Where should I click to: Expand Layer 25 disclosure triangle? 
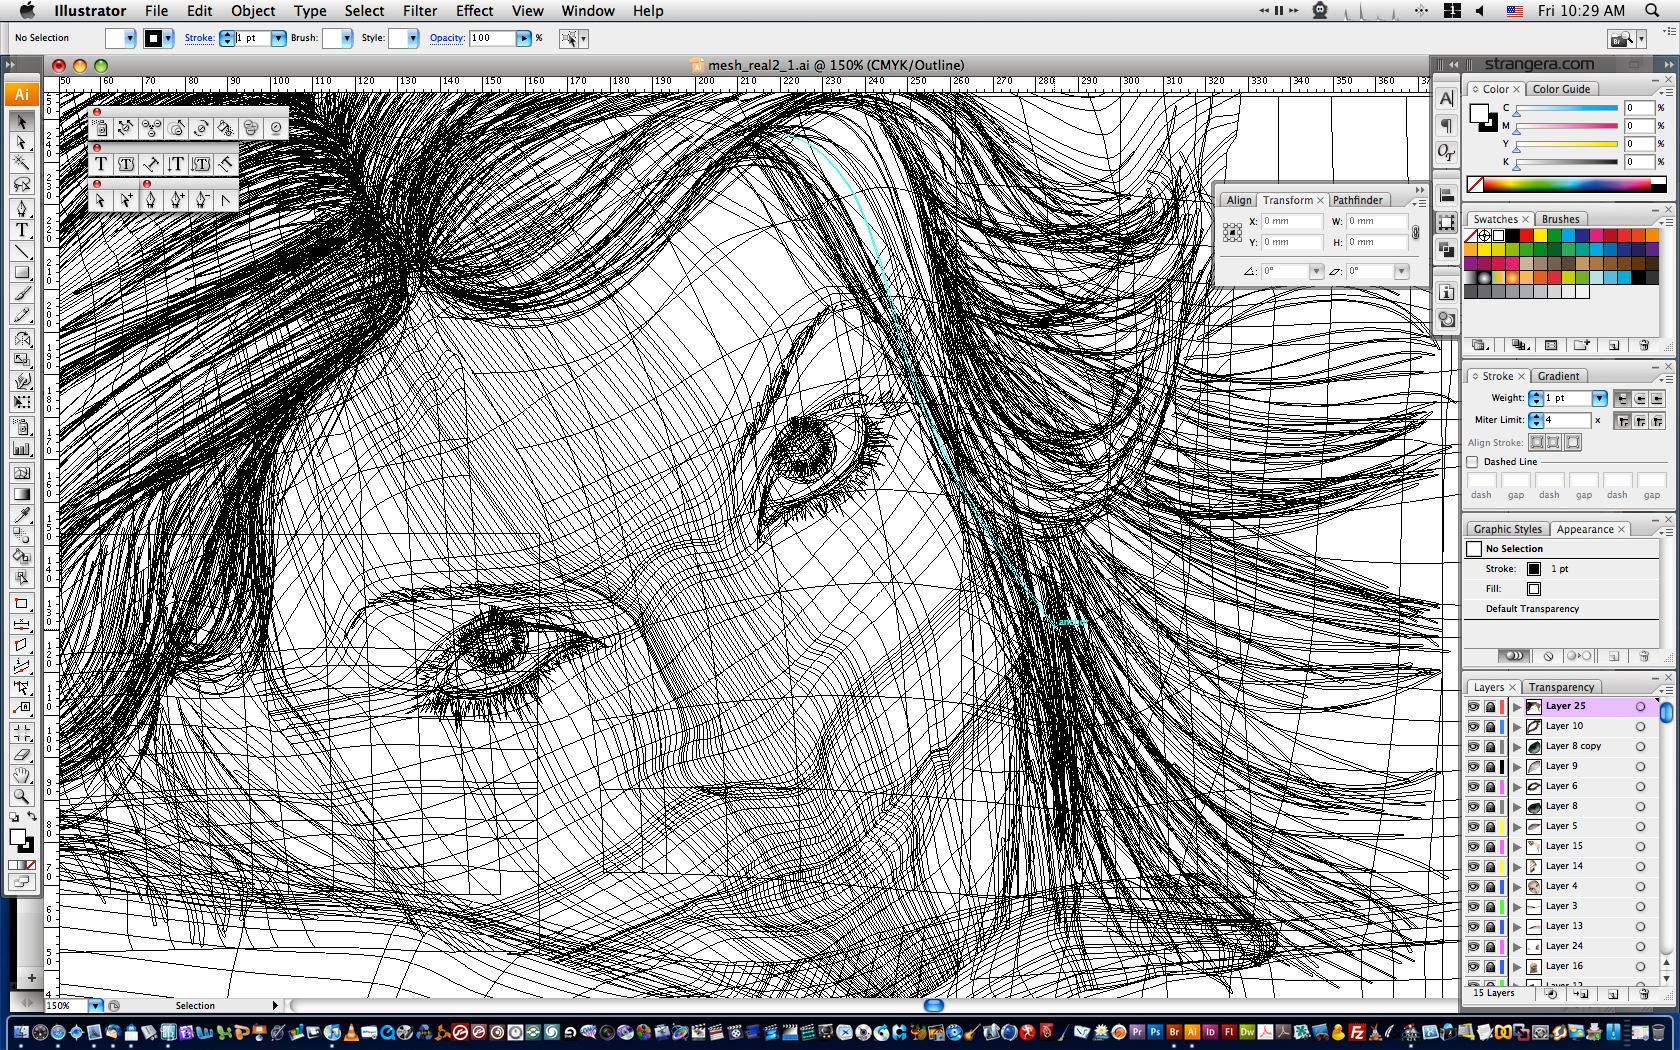tap(1517, 706)
